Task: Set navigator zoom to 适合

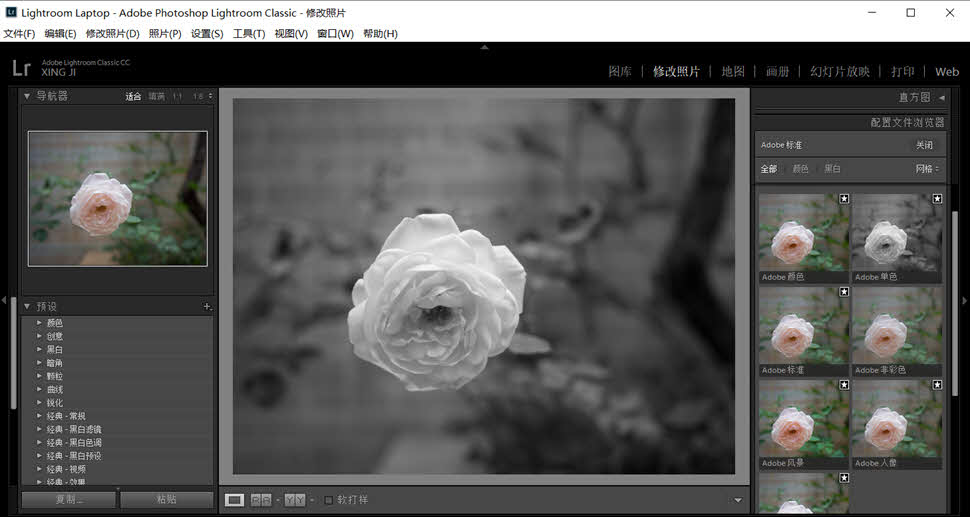Action: (134, 96)
